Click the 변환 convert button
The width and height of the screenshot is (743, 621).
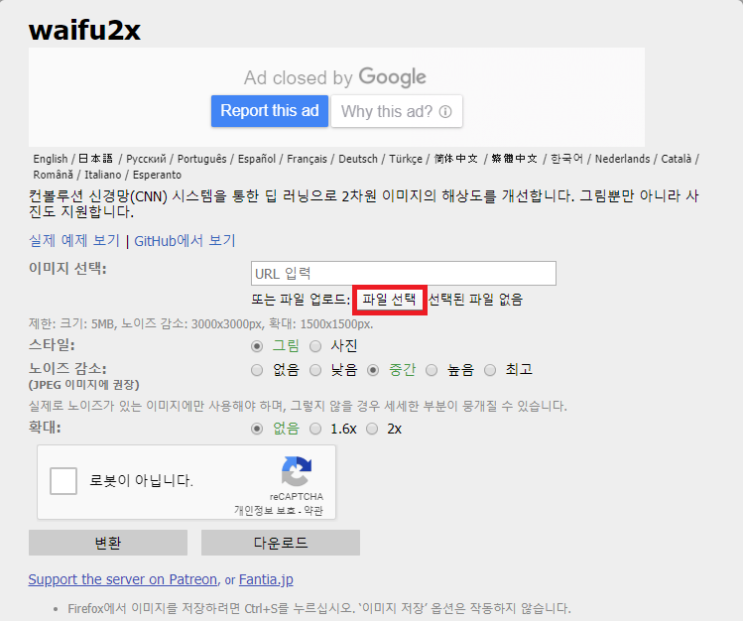click(x=108, y=542)
